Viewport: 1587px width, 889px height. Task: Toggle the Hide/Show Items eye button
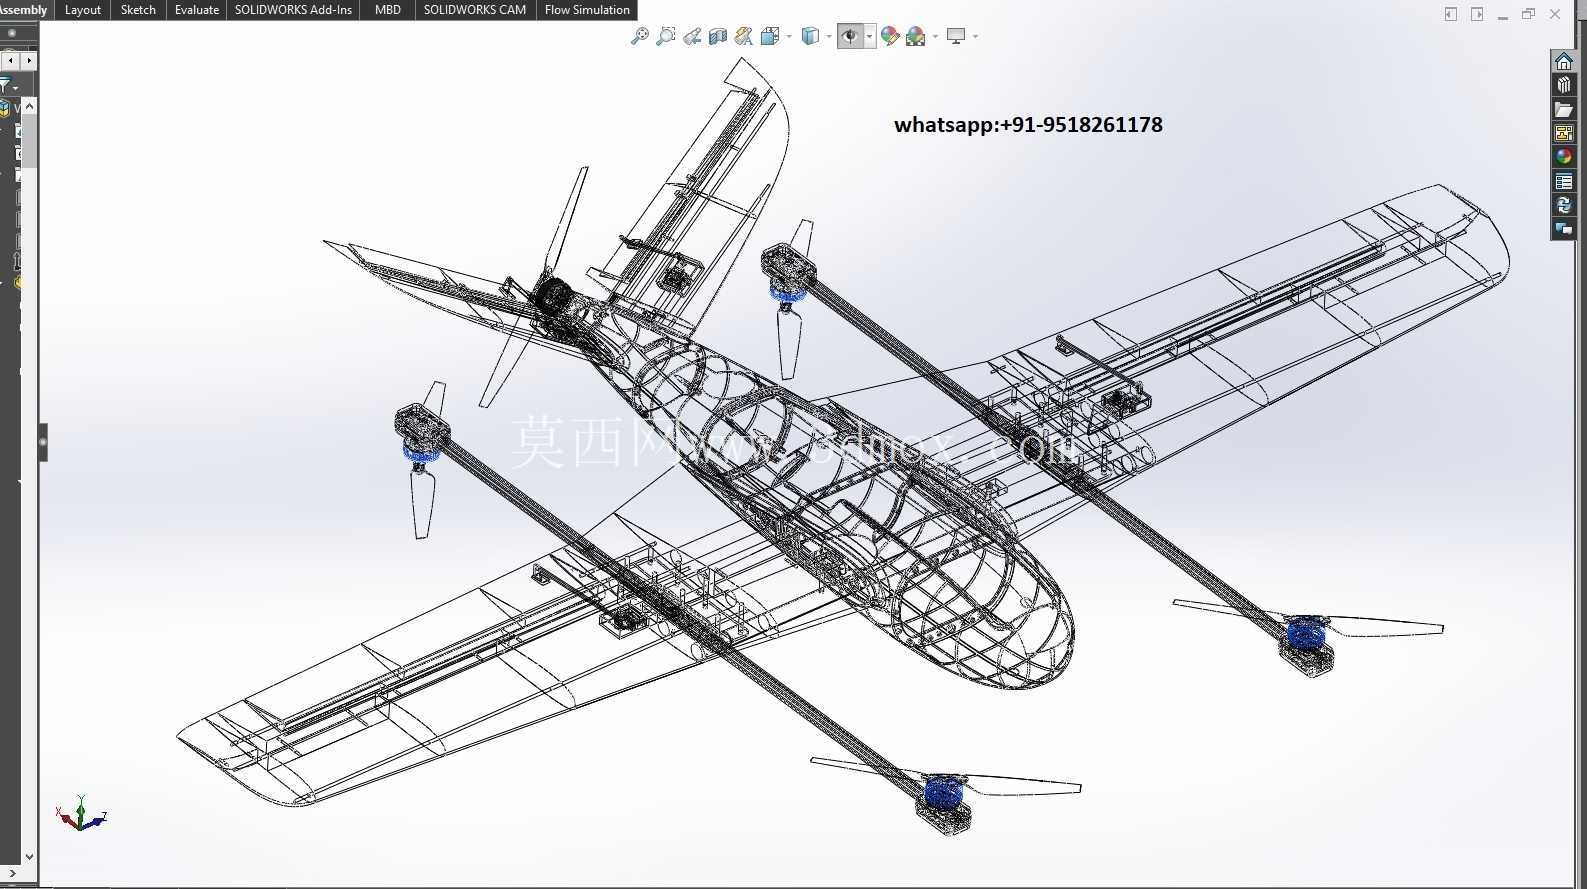pos(850,37)
